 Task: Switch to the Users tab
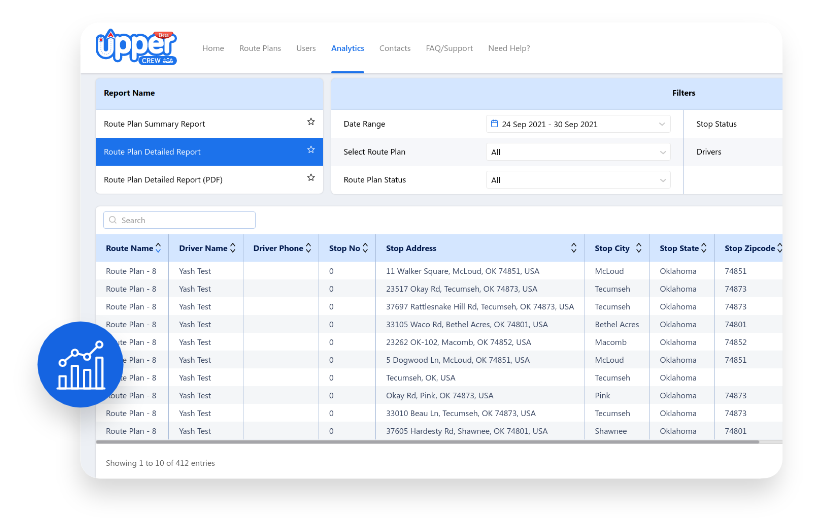click(306, 48)
